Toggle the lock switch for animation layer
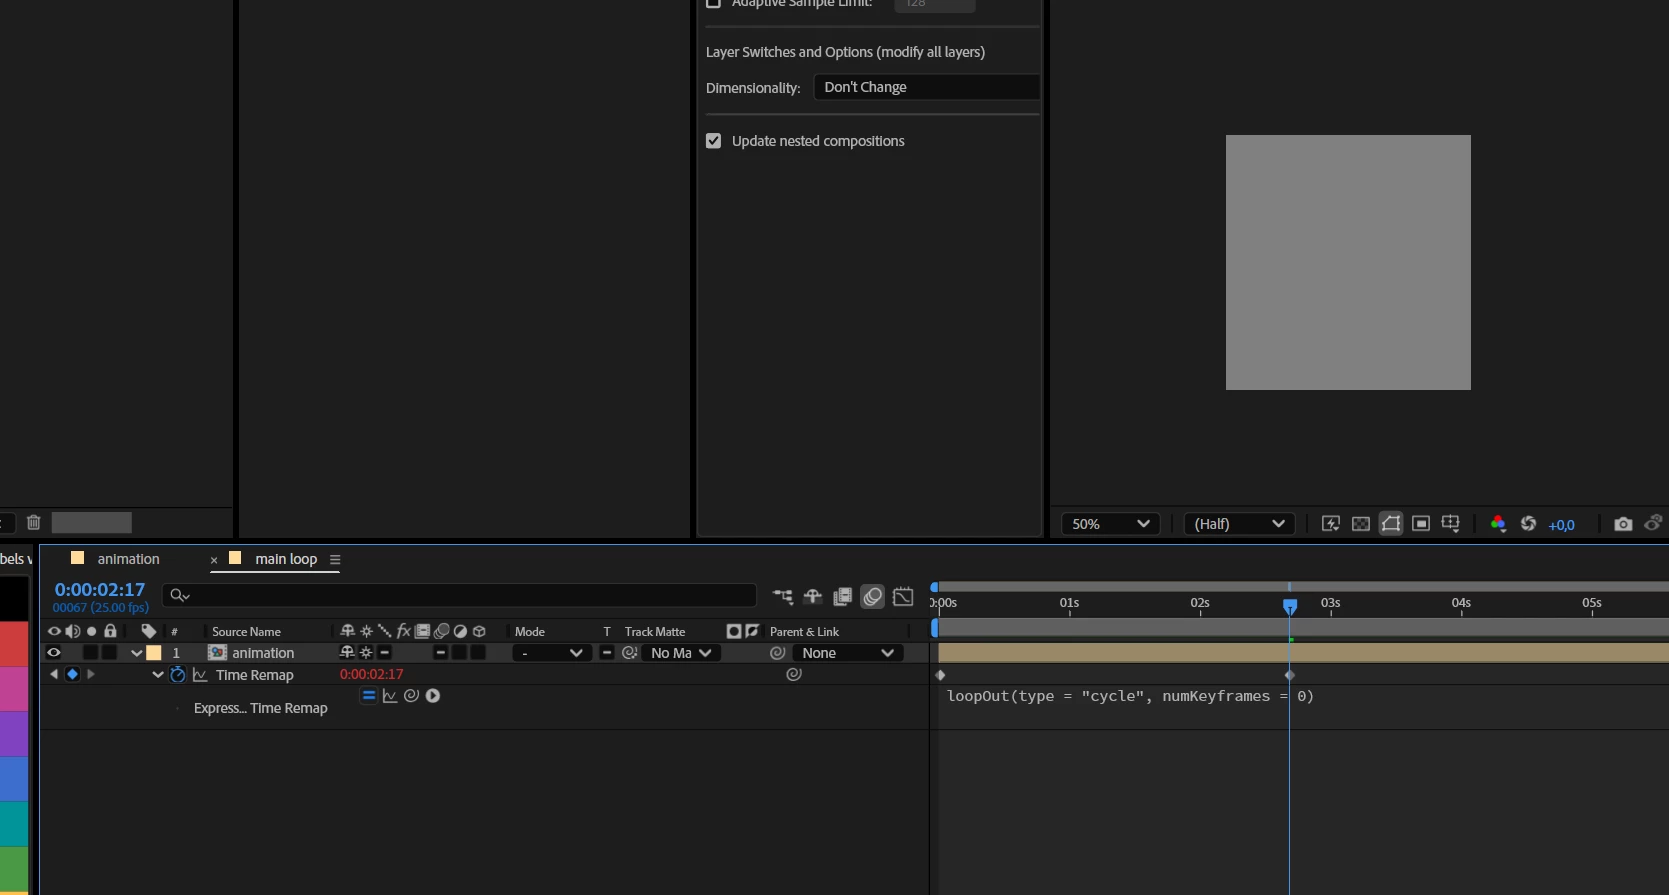 (110, 653)
